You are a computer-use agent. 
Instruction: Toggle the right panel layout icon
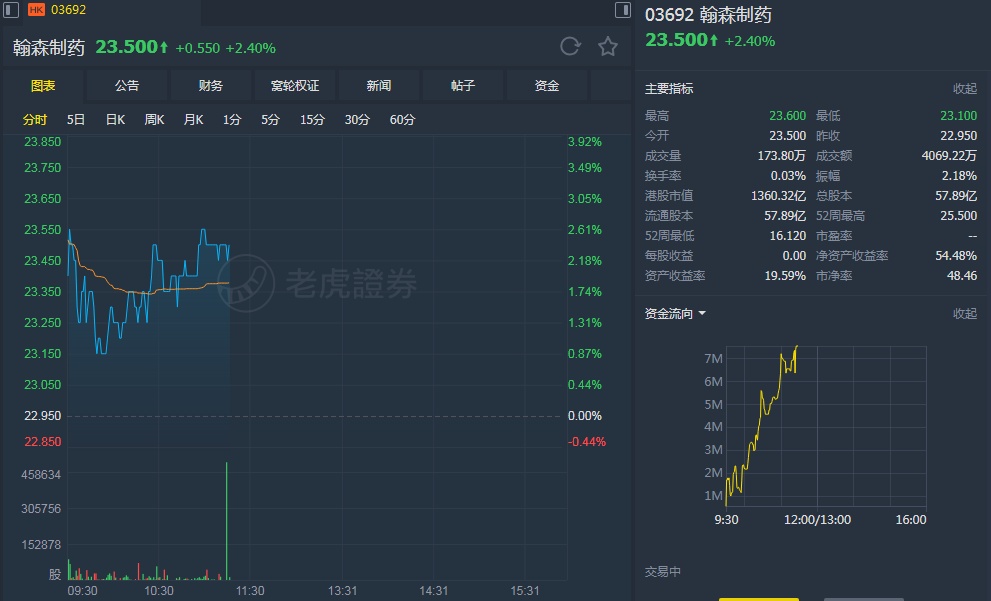[623, 9]
